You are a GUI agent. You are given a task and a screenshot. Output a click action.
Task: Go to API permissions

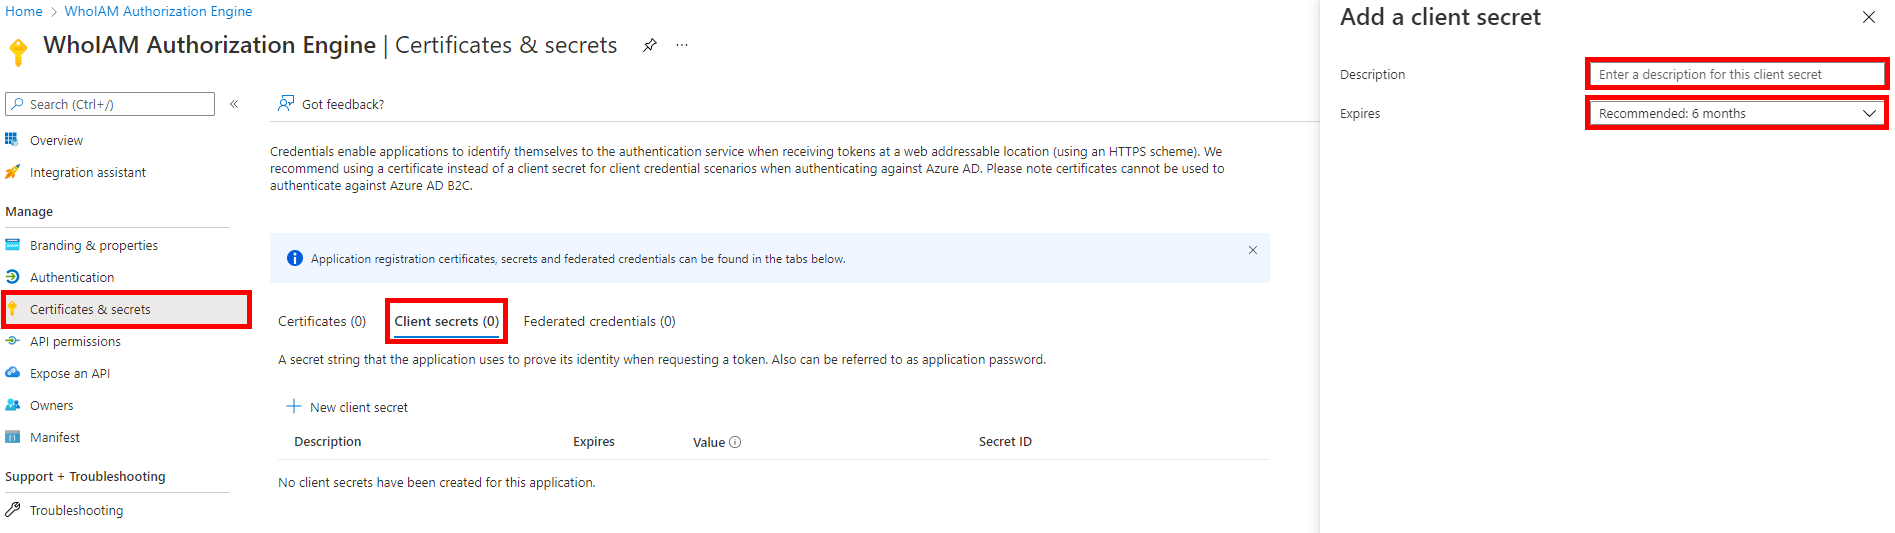(x=75, y=341)
